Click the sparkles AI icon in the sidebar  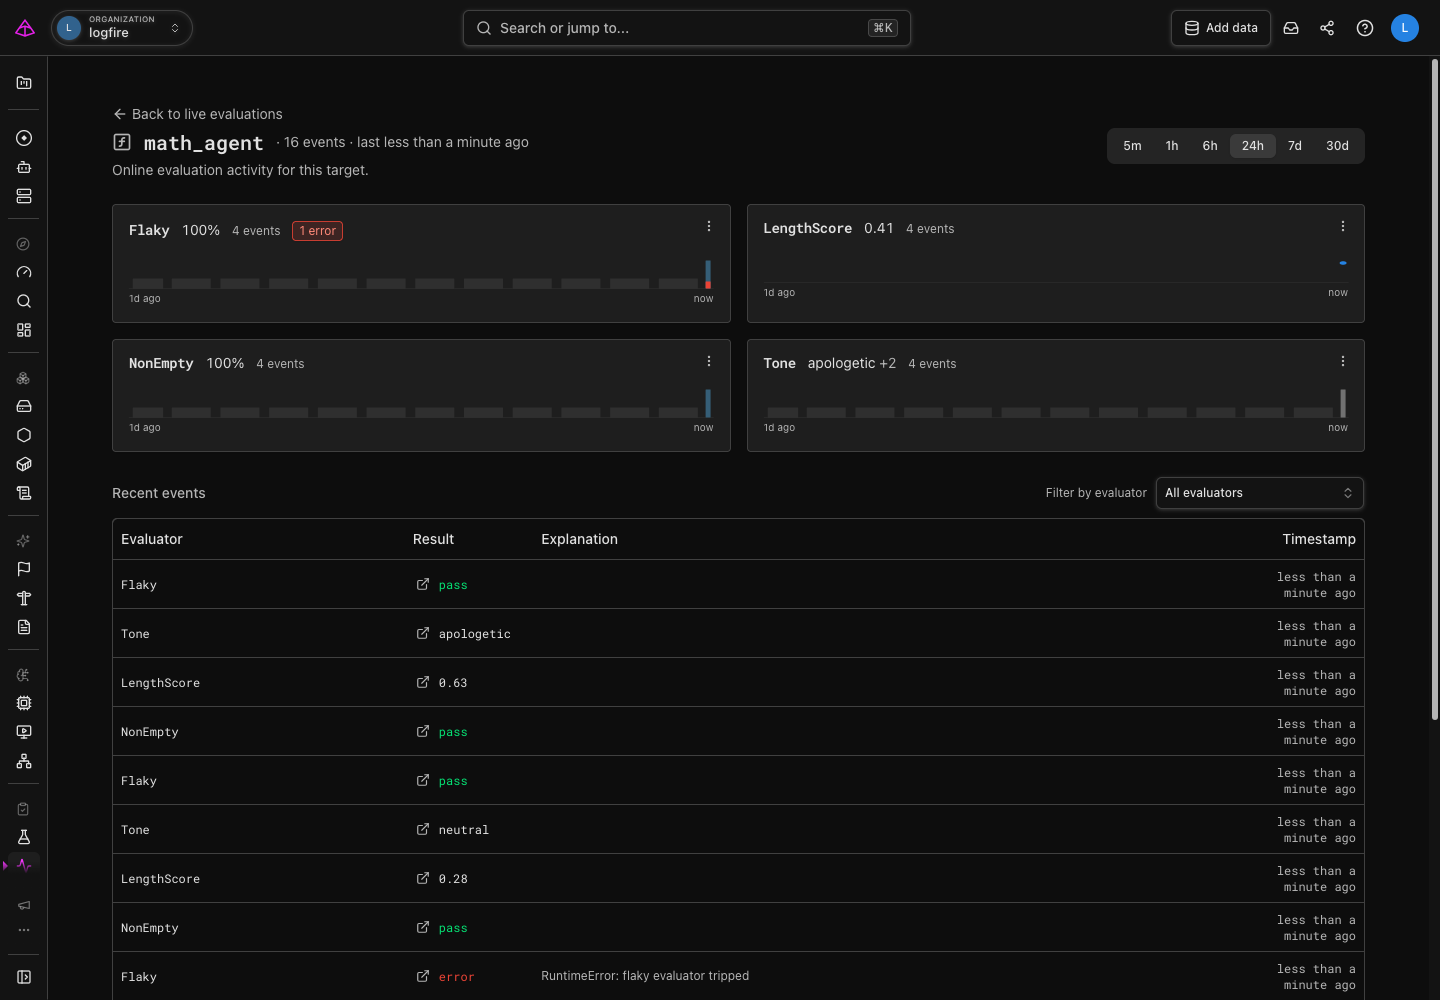[x=24, y=541]
